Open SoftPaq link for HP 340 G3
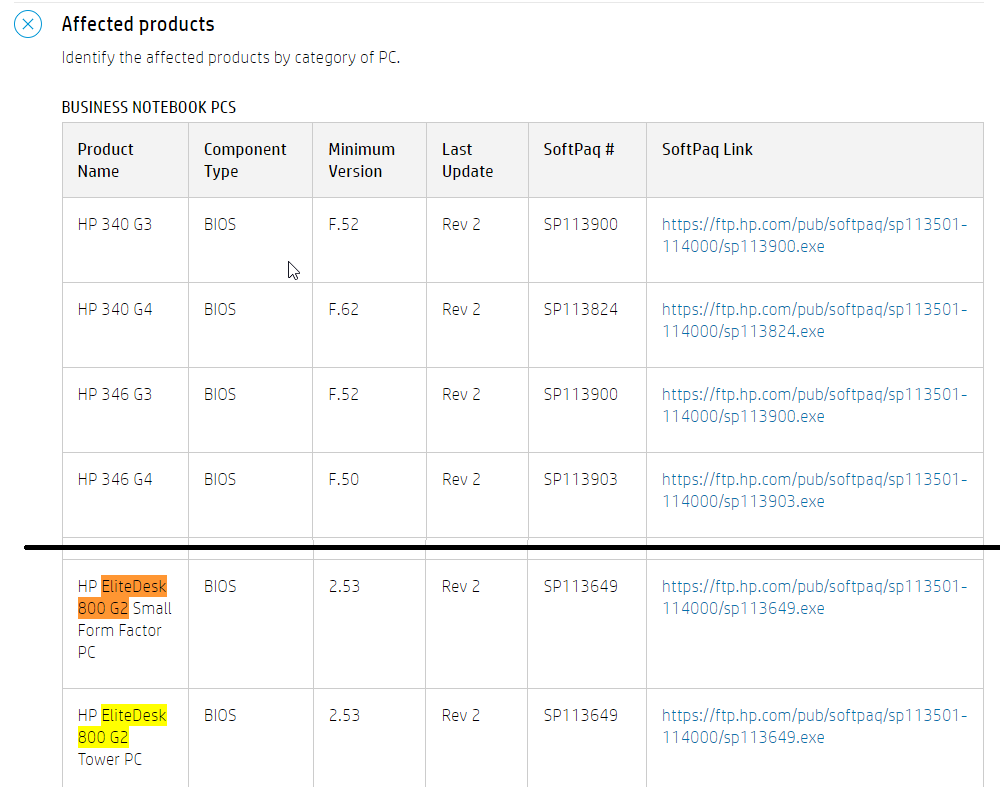This screenshot has height=788, width=1000. tap(814, 235)
